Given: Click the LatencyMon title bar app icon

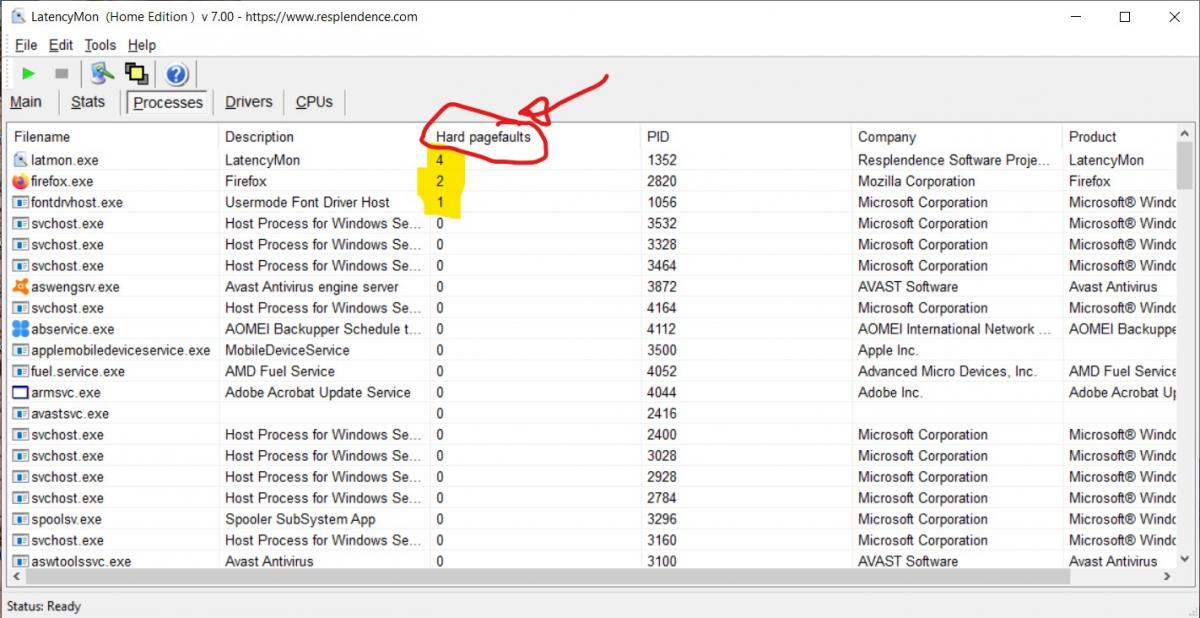Looking at the screenshot, I should point(17,16).
